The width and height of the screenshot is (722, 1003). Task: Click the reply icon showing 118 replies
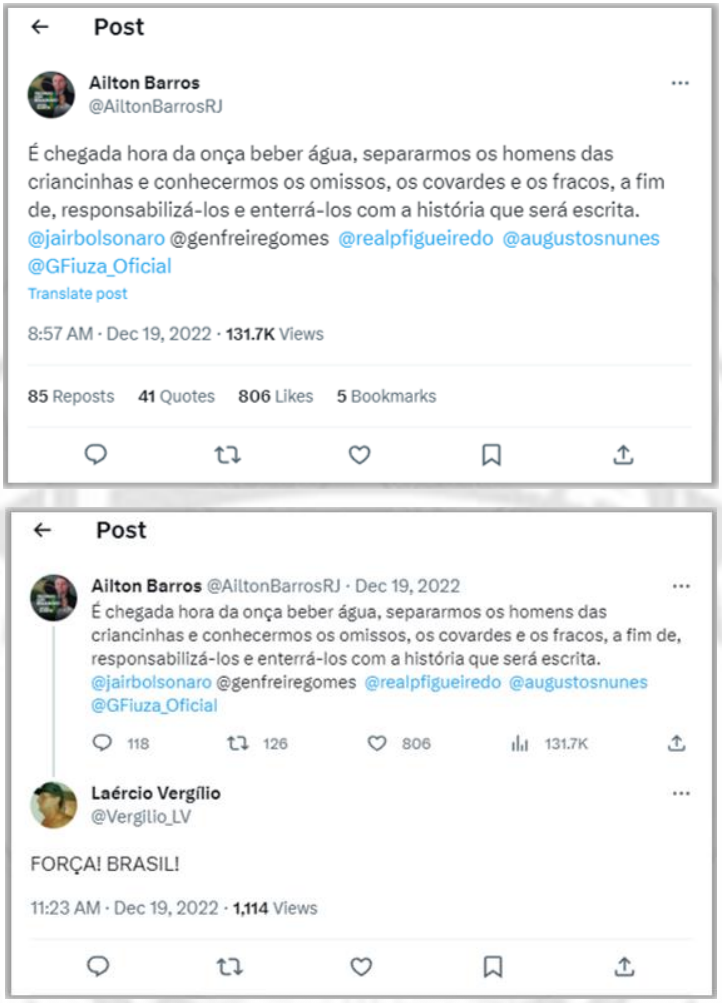tap(103, 743)
